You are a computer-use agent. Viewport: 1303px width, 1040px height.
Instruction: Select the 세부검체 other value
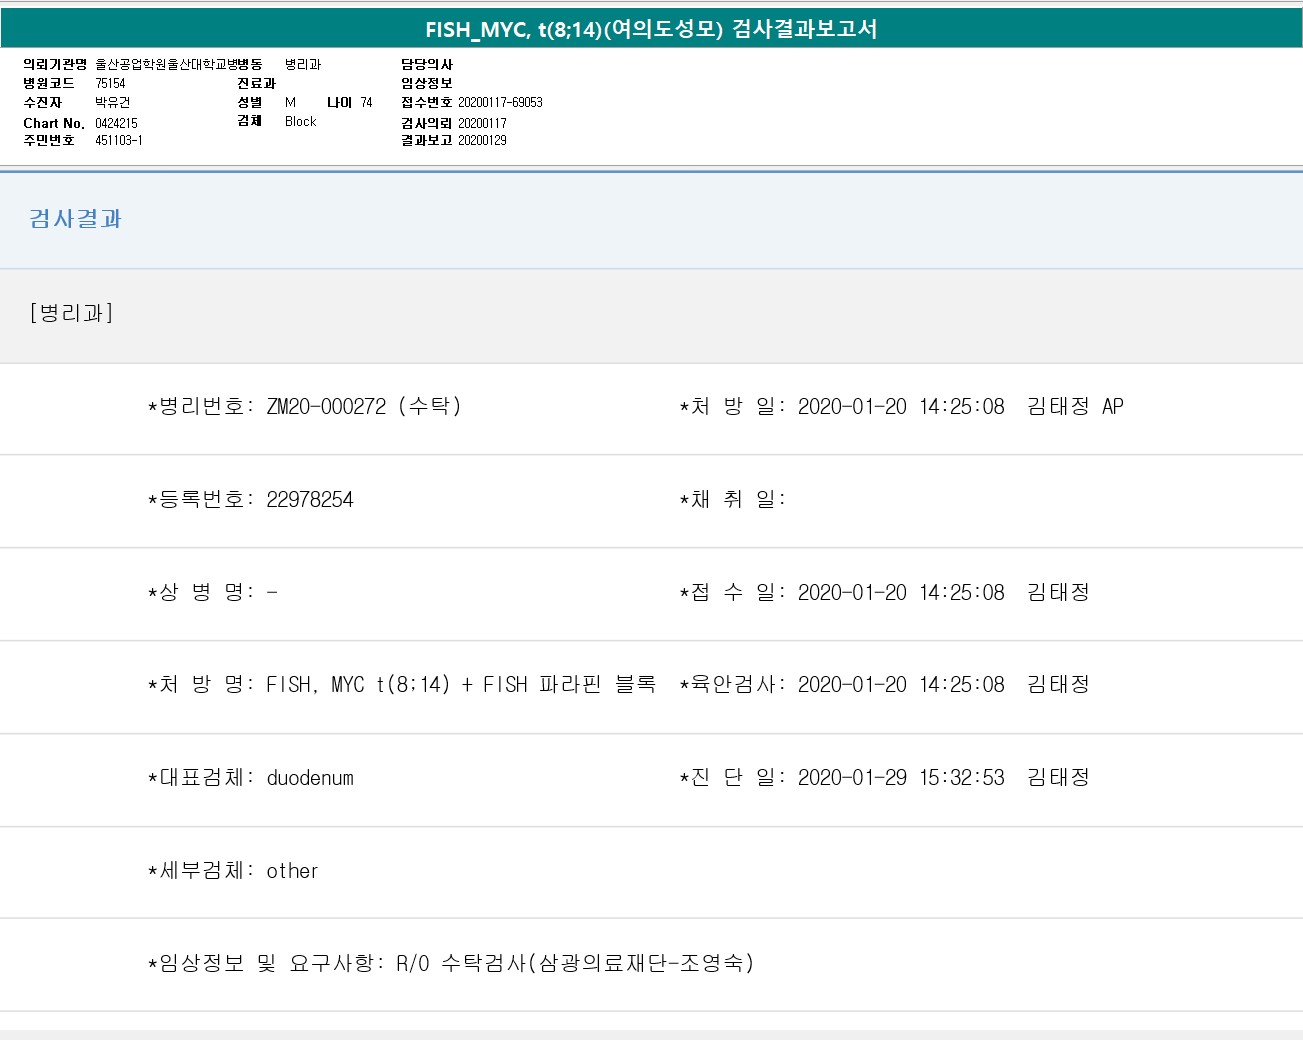coord(292,871)
